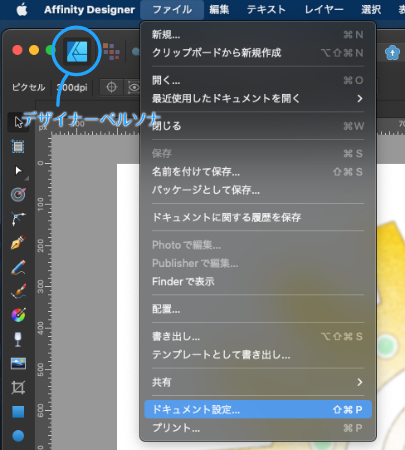The width and height of the screenshot is (405, 450).
Task: Choose 開く... menu entry
Action: (258, 80)
